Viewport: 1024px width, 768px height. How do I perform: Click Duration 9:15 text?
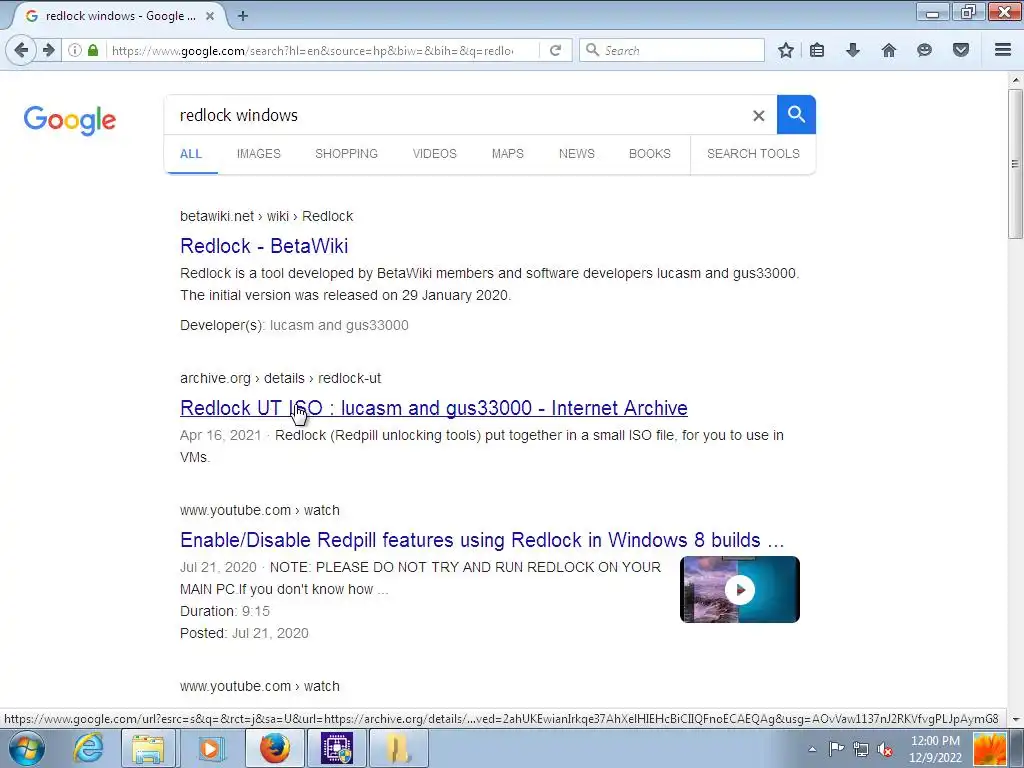[x=225, y=611]
